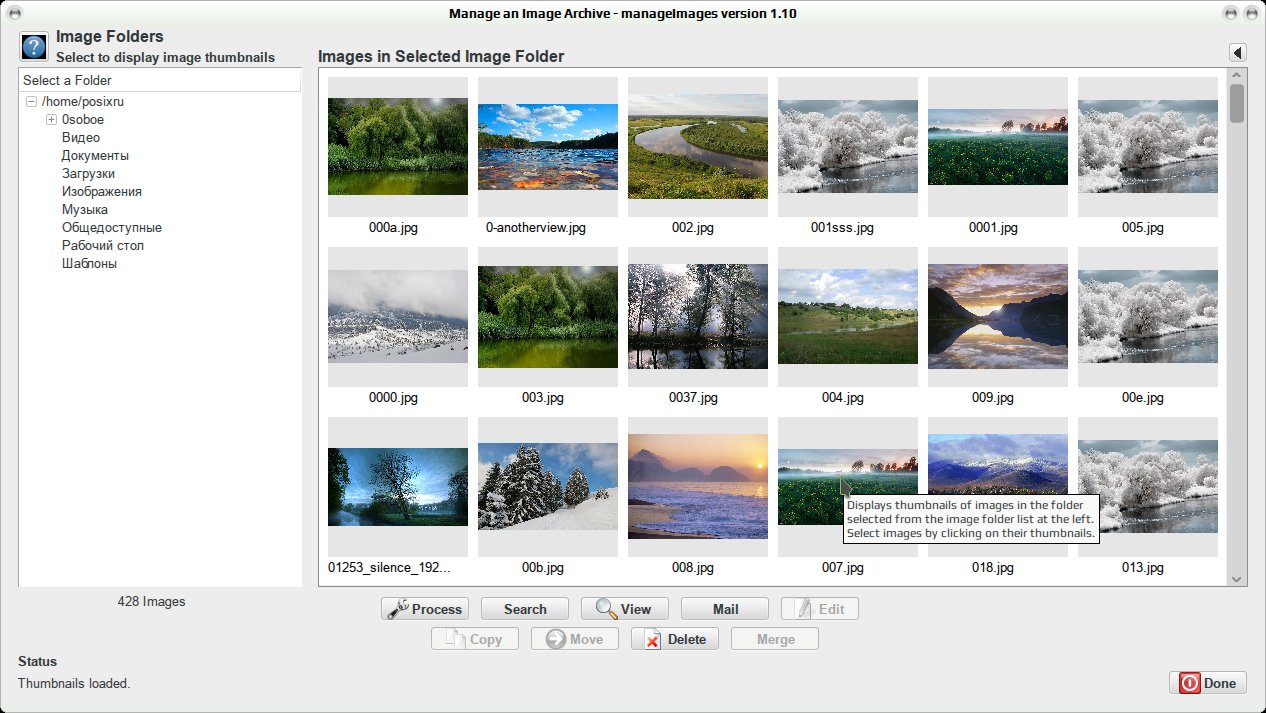The width and height of the screenshot is (1266, 713).
Task: Select the Шаблоны folder
Action: 89,264
